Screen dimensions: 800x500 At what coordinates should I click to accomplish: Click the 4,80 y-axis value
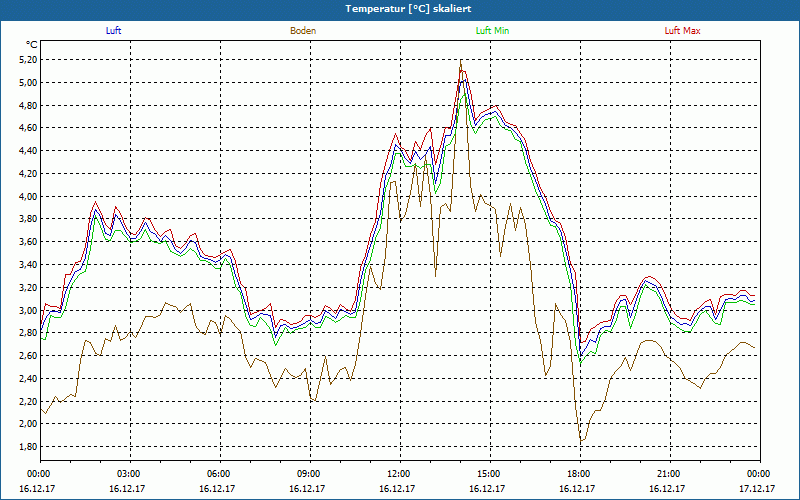[29, 106]
